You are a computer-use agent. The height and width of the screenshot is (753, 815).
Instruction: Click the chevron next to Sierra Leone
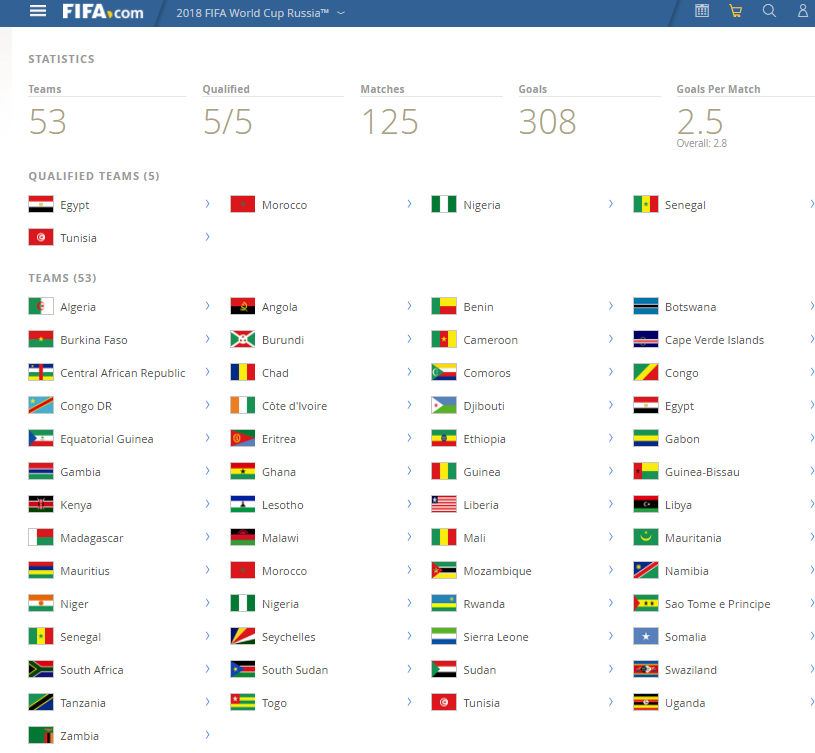[x=611, y=636]
